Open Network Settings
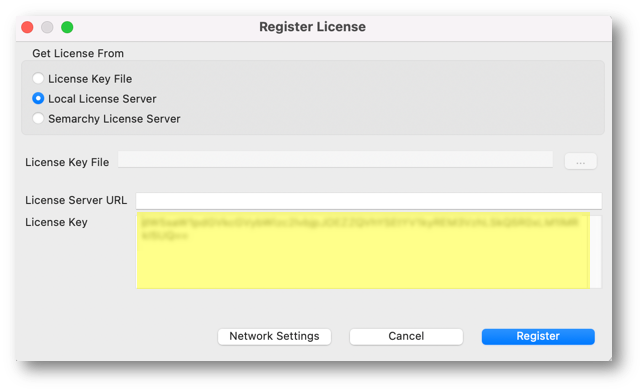This screenshot has width=643, height=392. pos(274,336)
